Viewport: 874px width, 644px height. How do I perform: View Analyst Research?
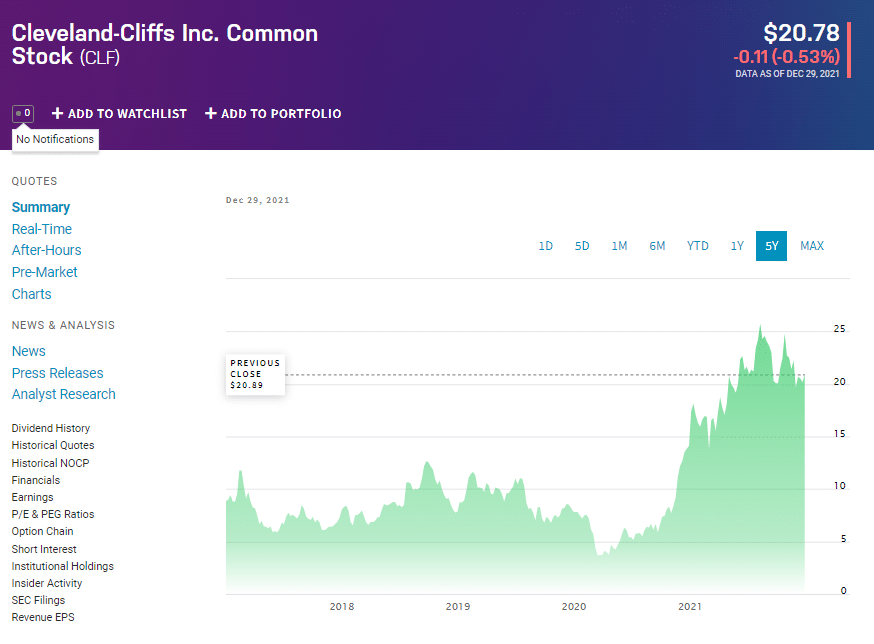[x=64, y=394]
